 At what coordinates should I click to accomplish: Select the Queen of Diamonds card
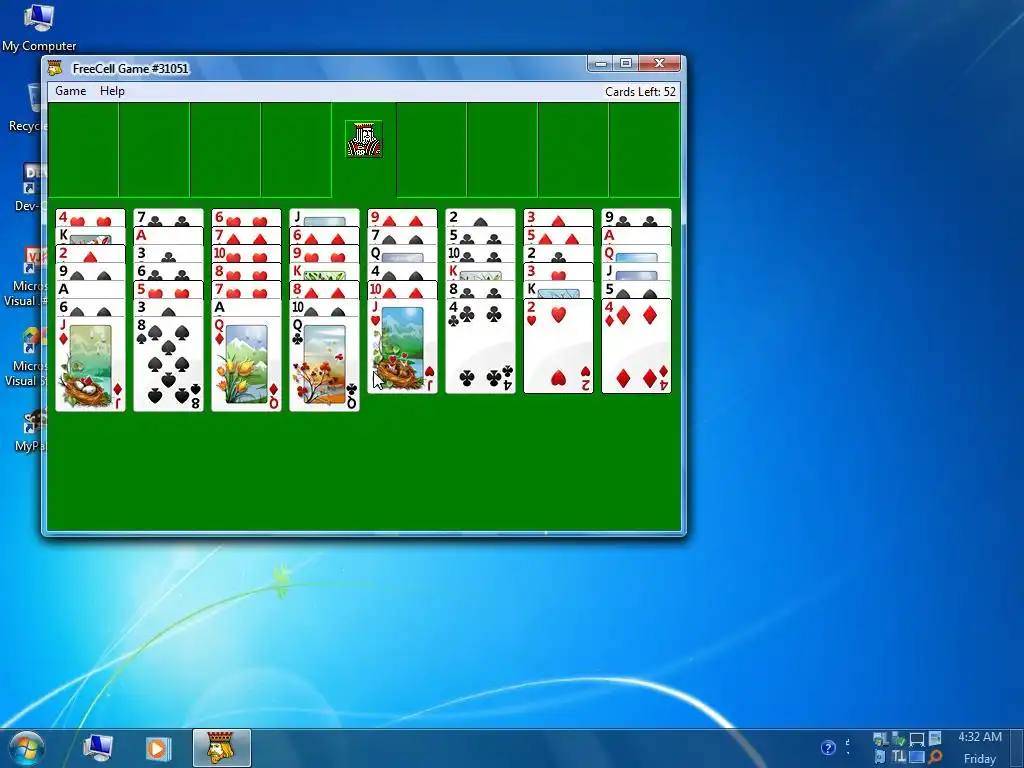tap(246, 364)
